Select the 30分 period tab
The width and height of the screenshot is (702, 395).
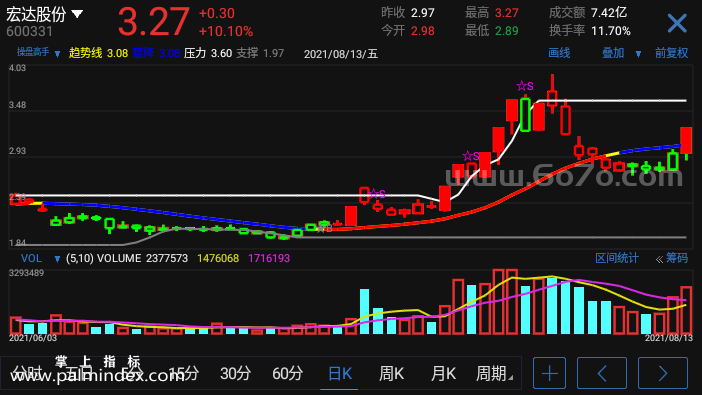235,374
